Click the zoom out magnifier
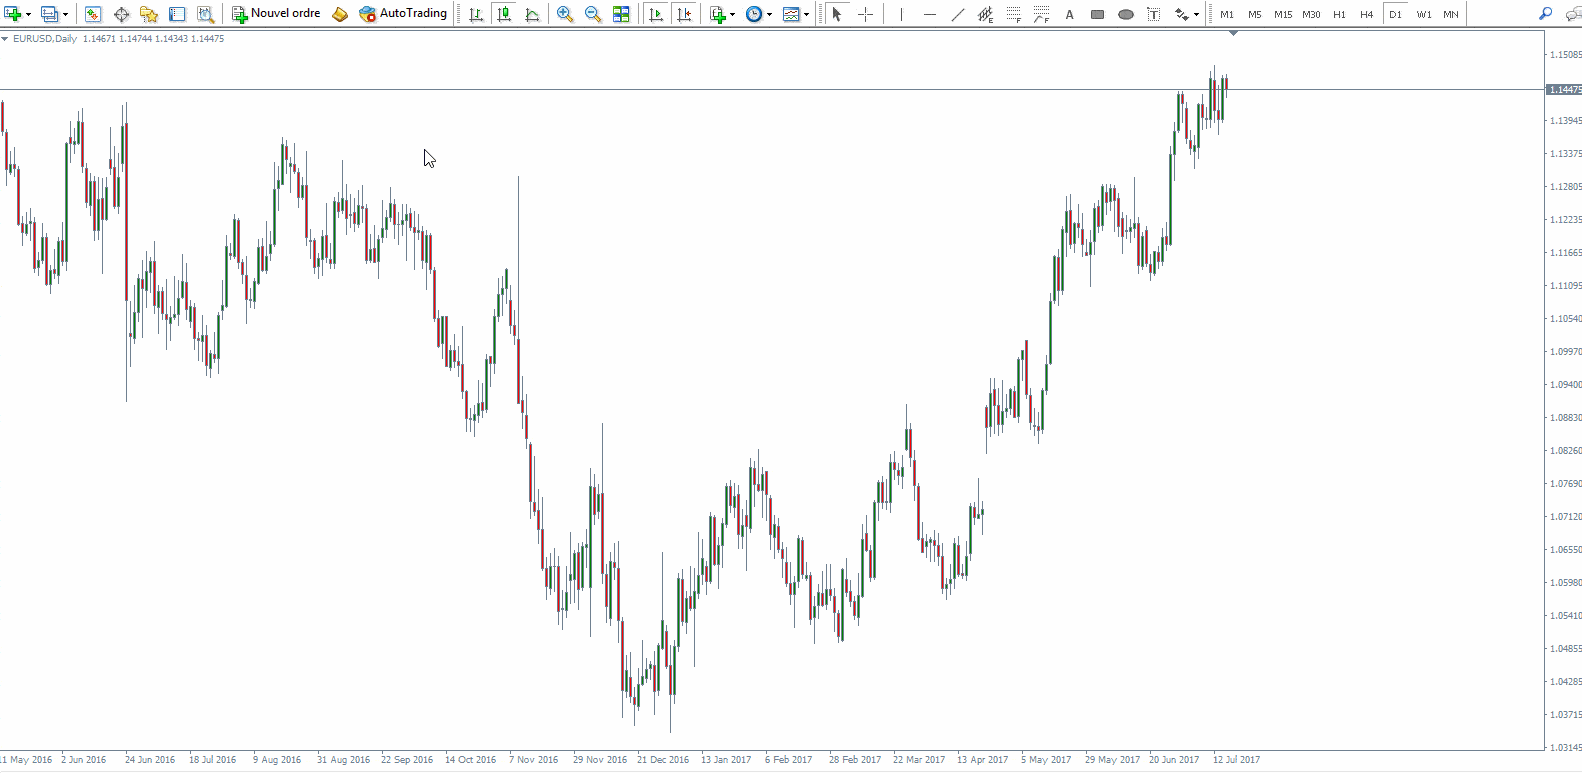The height and width of the screenshot is (773, 1582). 593,14
